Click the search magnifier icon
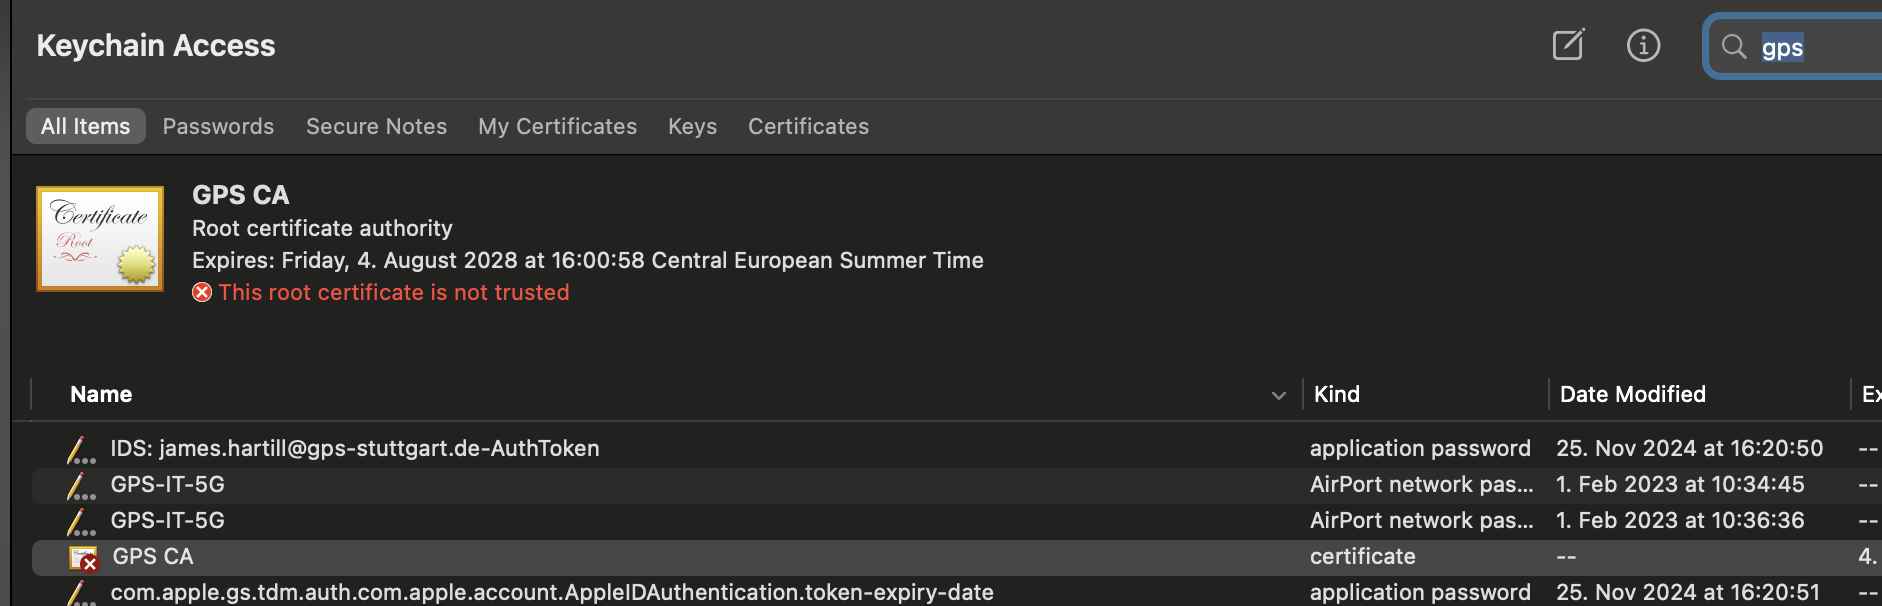Viewport: 1882px width, 606px height. point(1734,47)
